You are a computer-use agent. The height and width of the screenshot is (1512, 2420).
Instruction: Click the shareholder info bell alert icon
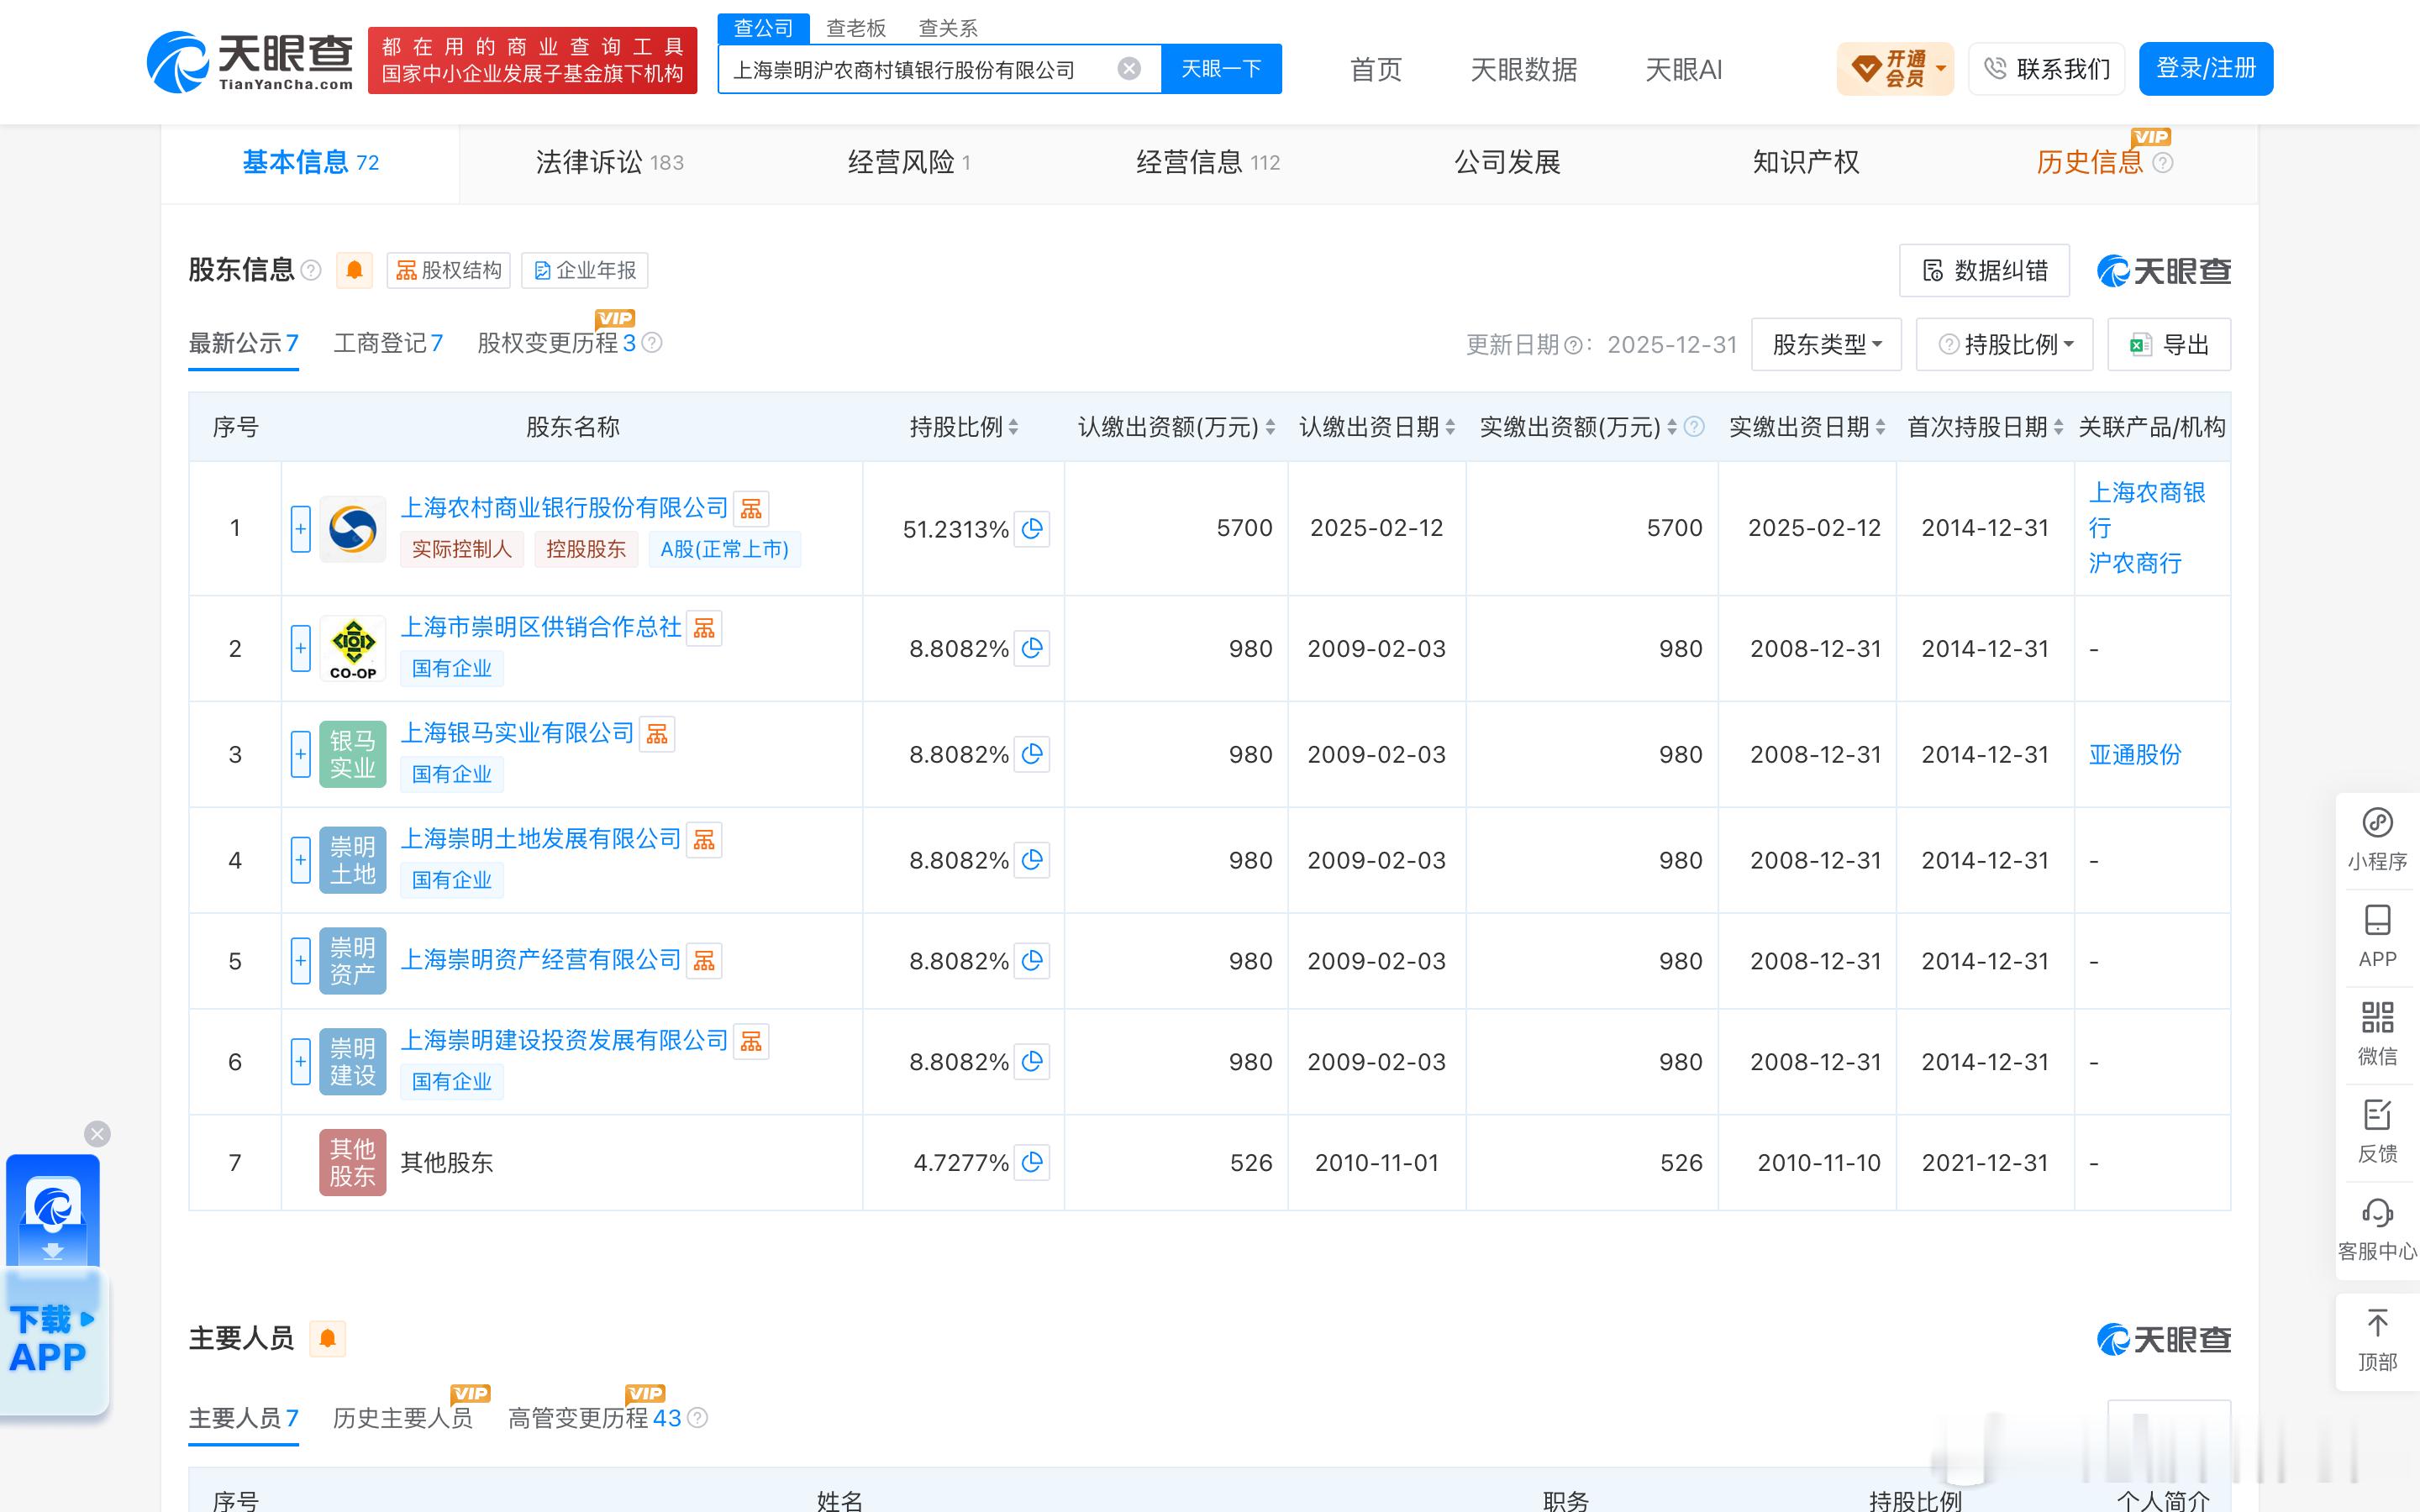coord(354,270)
